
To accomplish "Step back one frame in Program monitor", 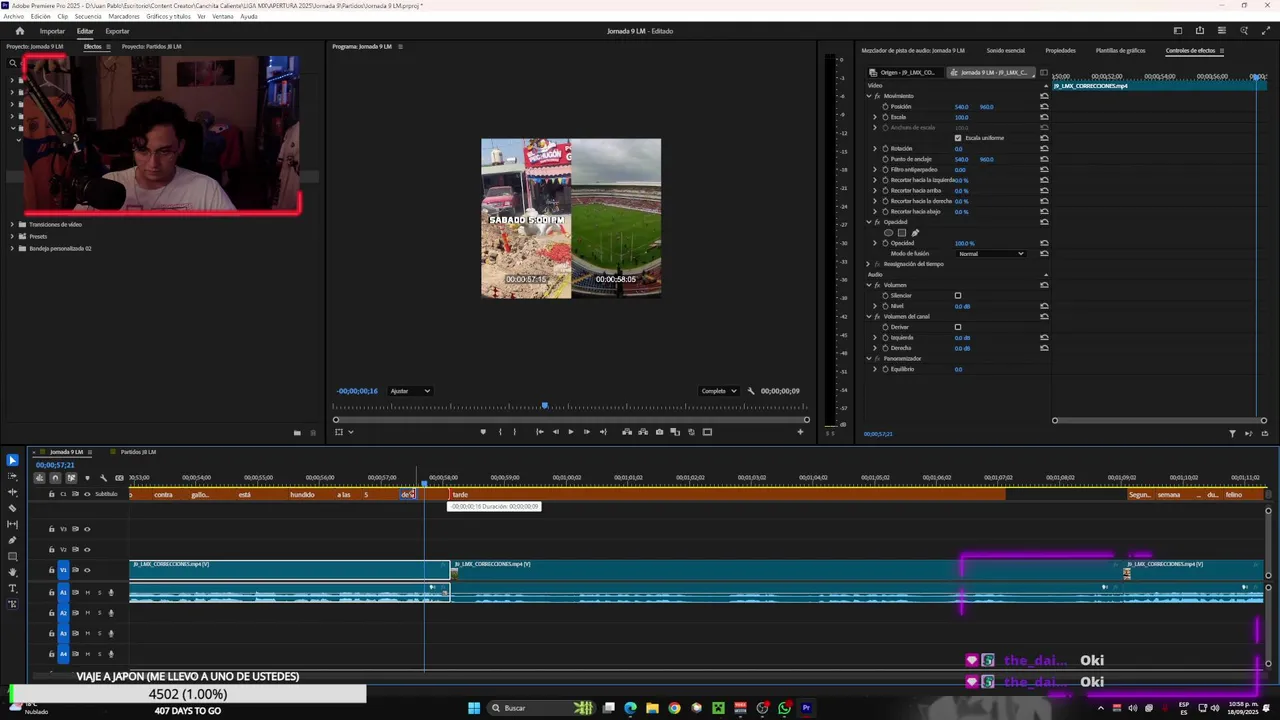I will coord(555,432).
